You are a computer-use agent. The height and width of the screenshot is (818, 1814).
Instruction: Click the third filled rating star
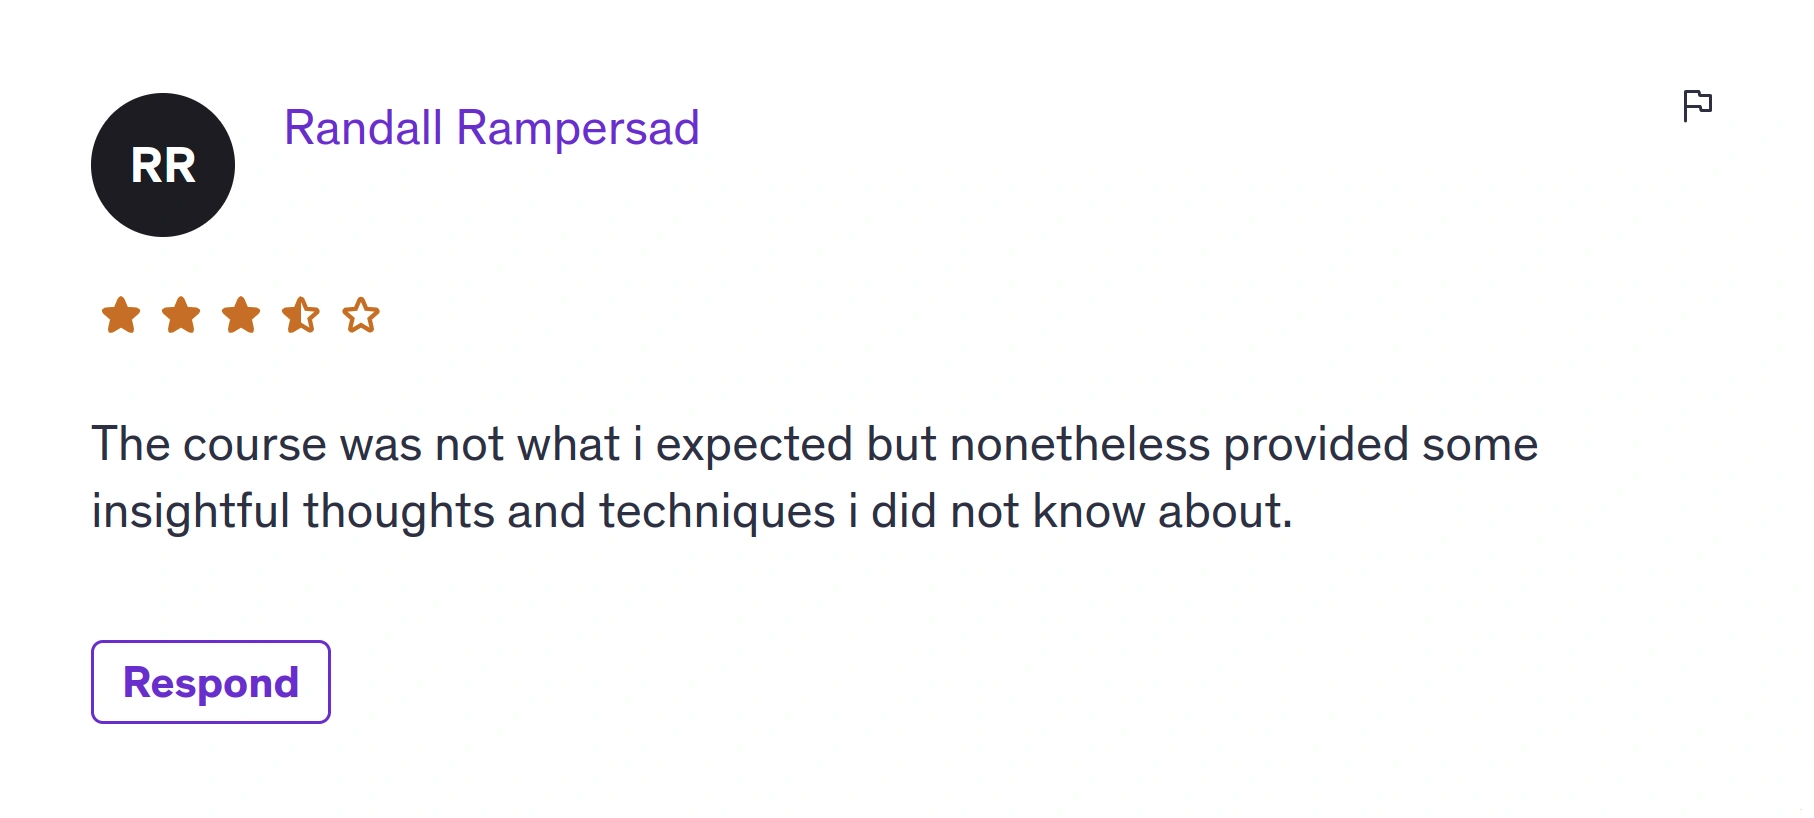pos(241,315)
